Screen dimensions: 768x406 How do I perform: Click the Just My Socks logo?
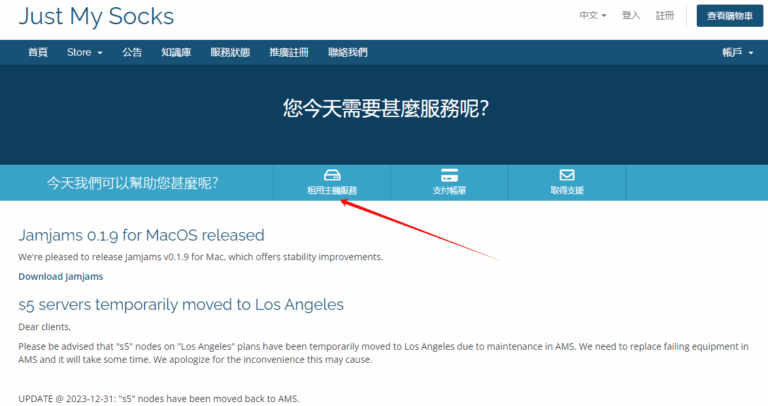96,17
